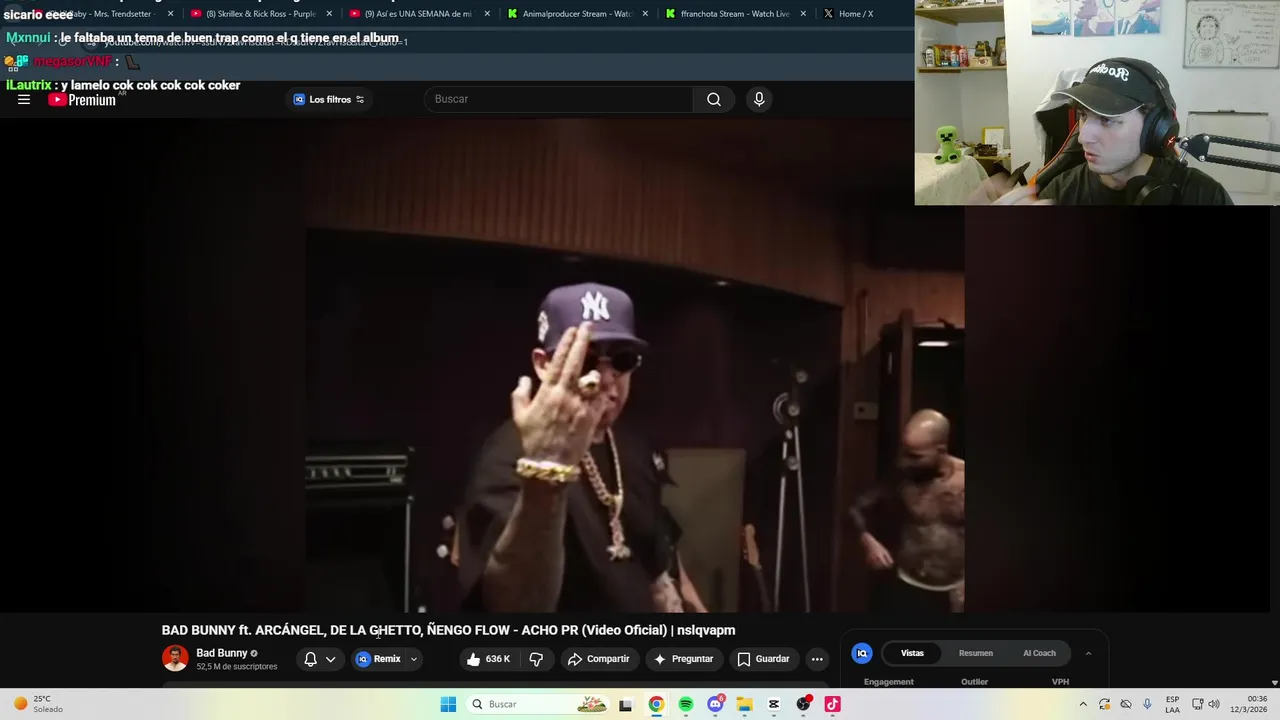
Task: Click the magnifier search button
Action: pyautogui.click(x=714, y=99)
